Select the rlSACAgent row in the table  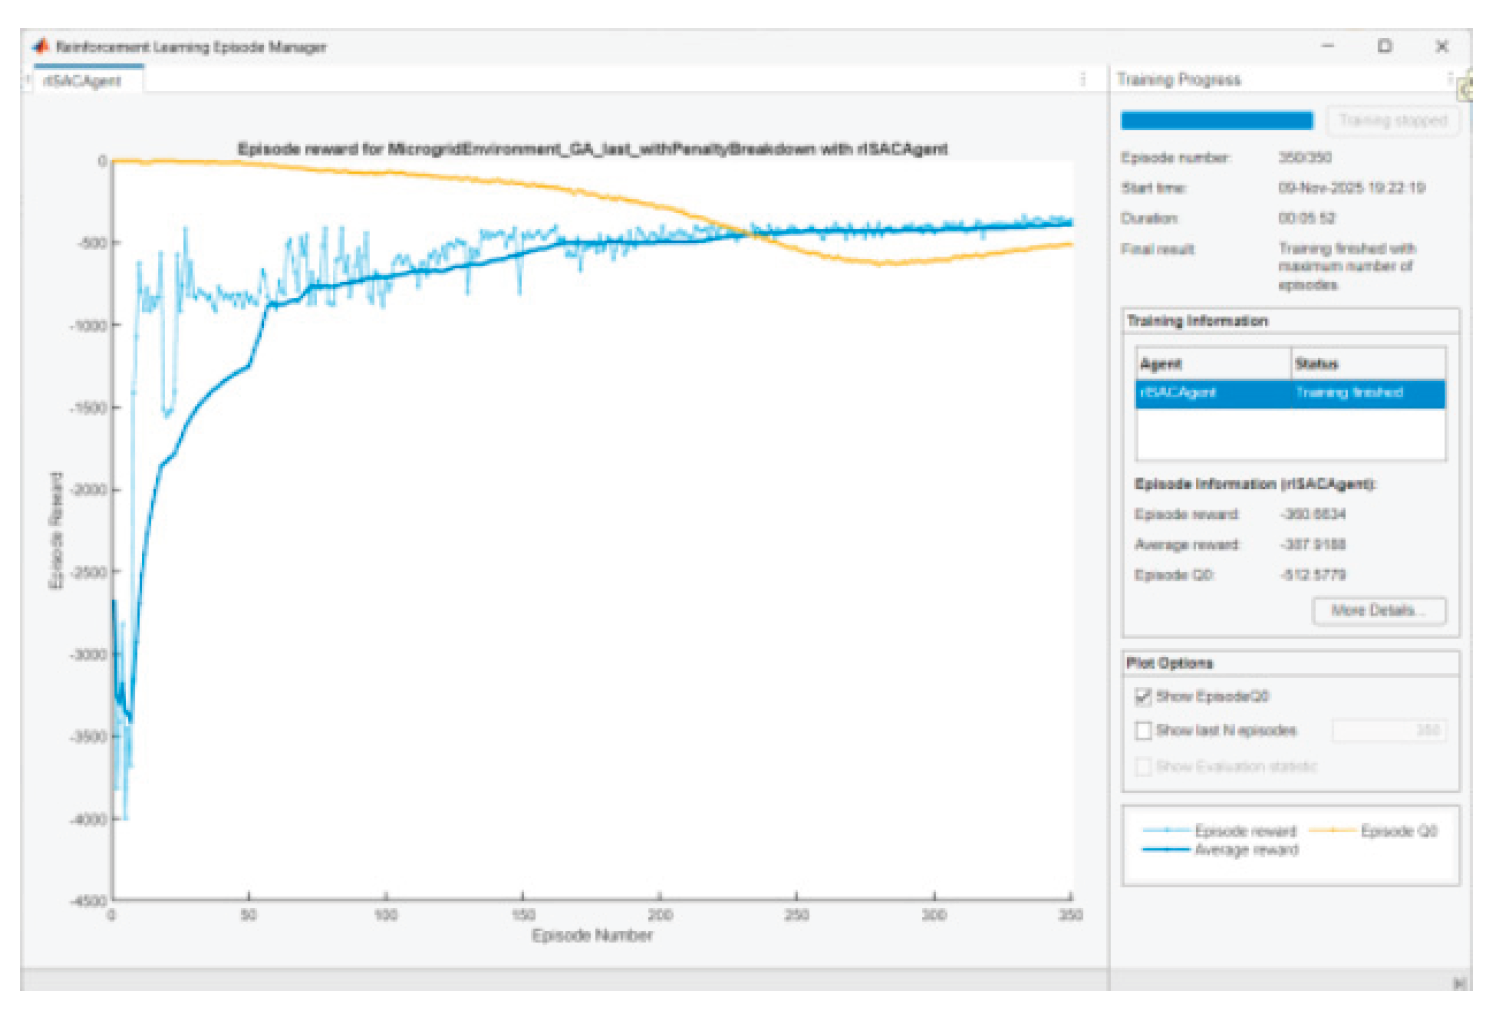pos(1290,393)
